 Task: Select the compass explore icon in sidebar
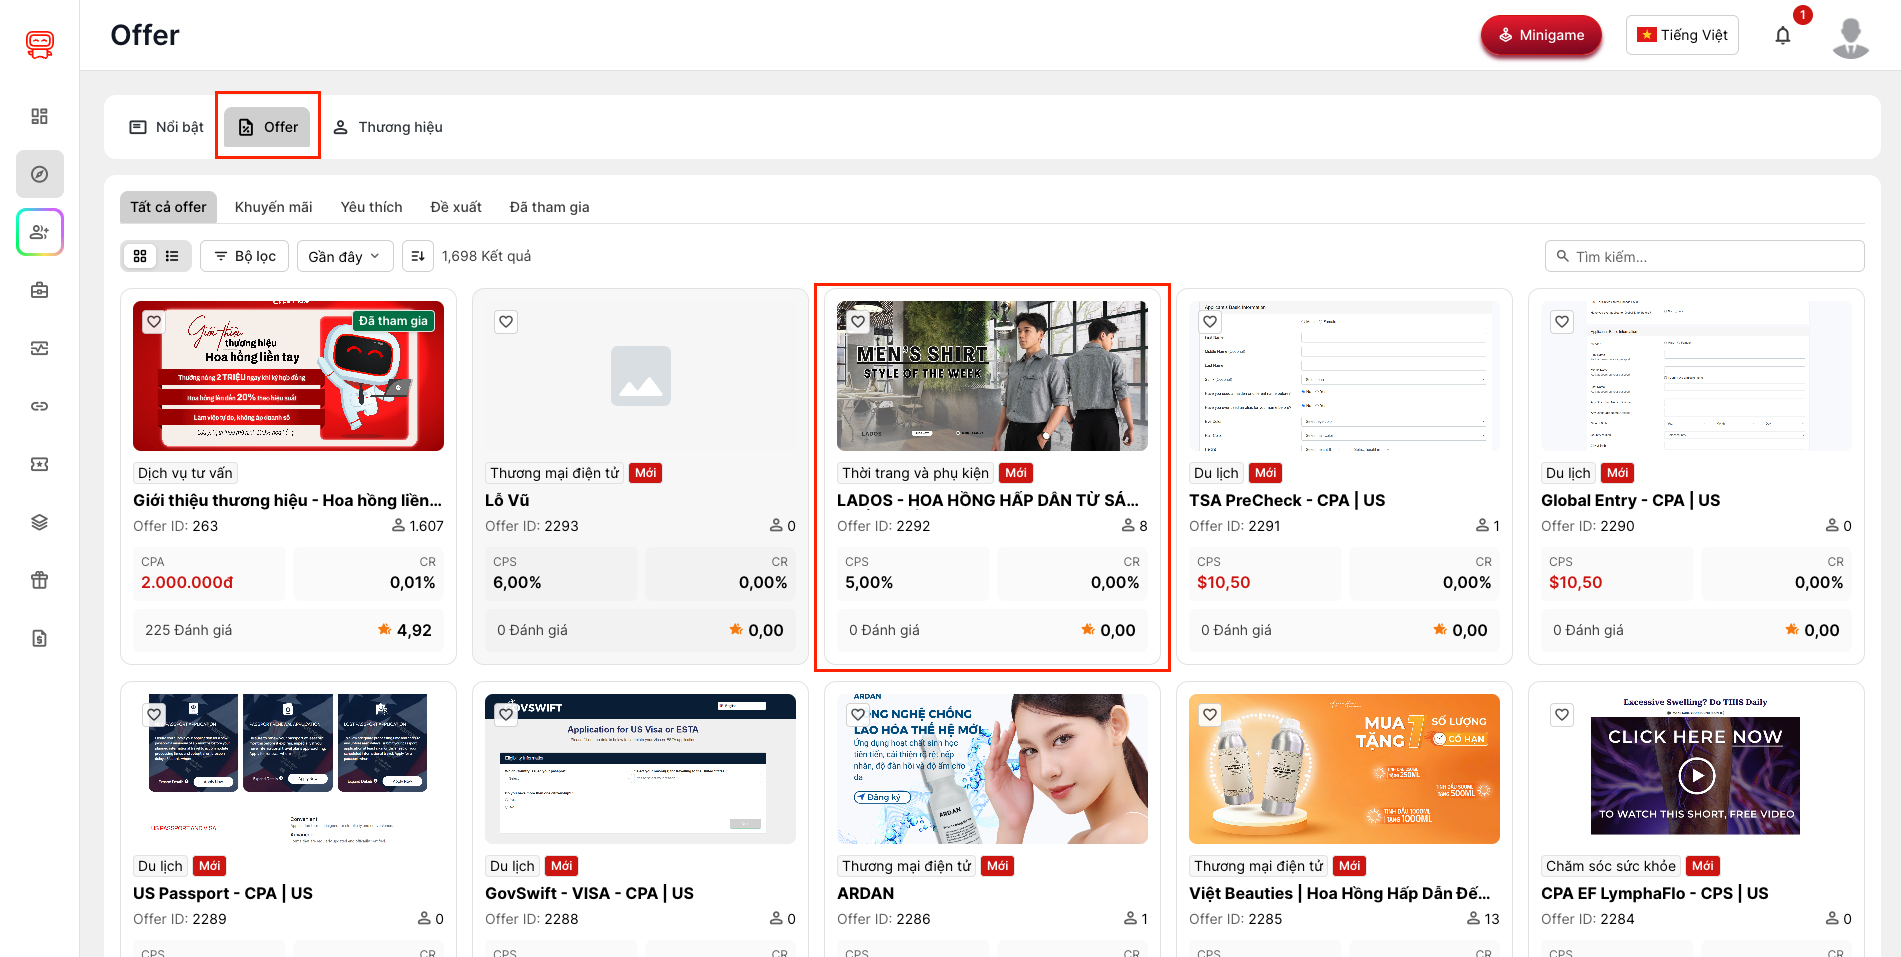click(x=40, y=174)
